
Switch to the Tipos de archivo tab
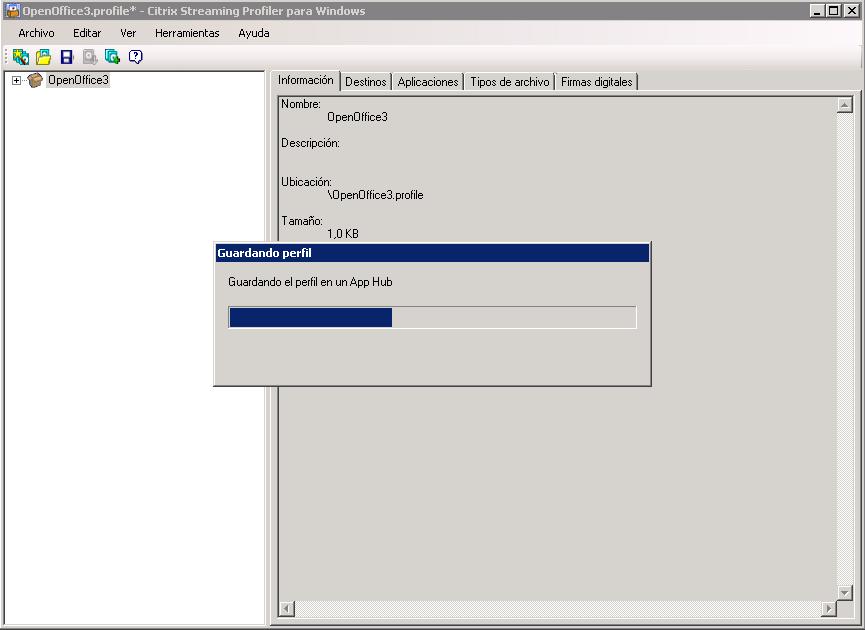(510, 82)
